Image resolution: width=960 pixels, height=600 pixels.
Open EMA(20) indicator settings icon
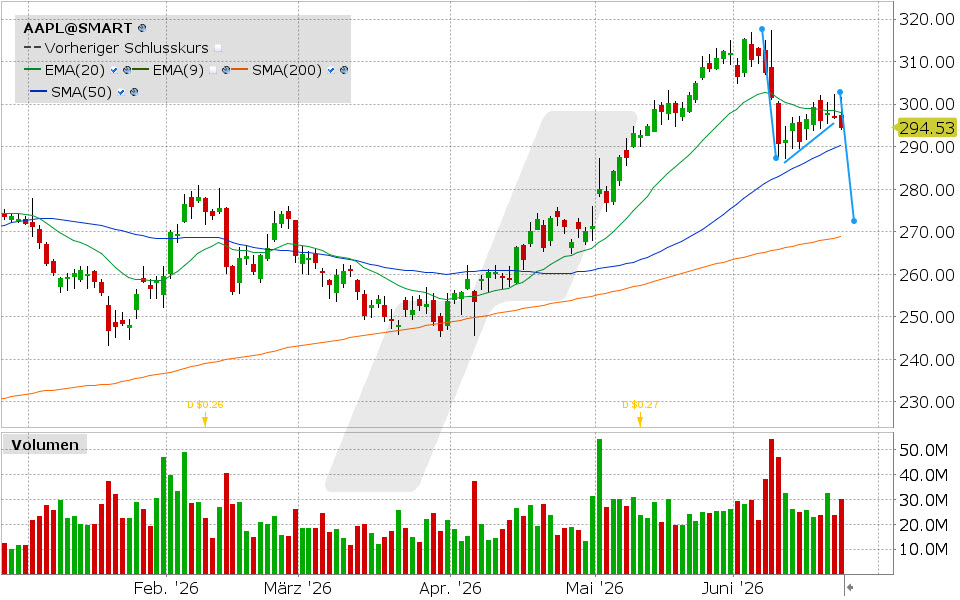coord(127,70)
